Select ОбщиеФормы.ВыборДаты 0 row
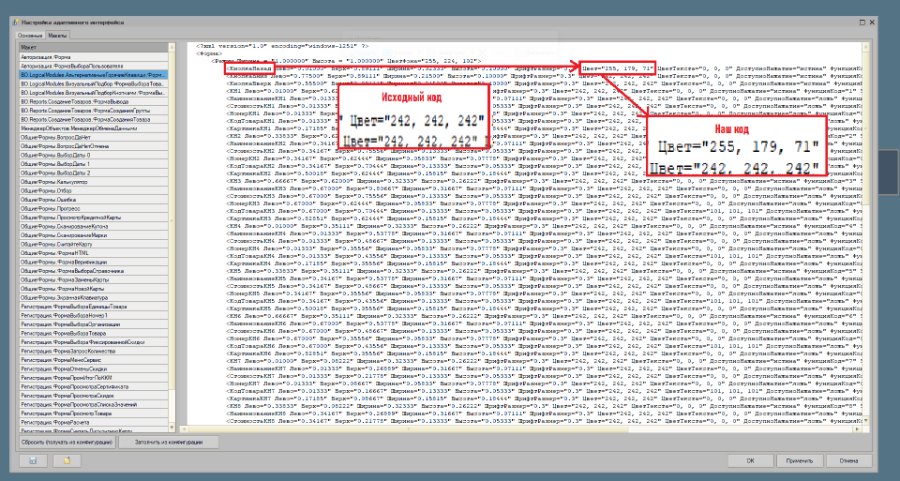This screenshot has width=900, height=481. 94,155
